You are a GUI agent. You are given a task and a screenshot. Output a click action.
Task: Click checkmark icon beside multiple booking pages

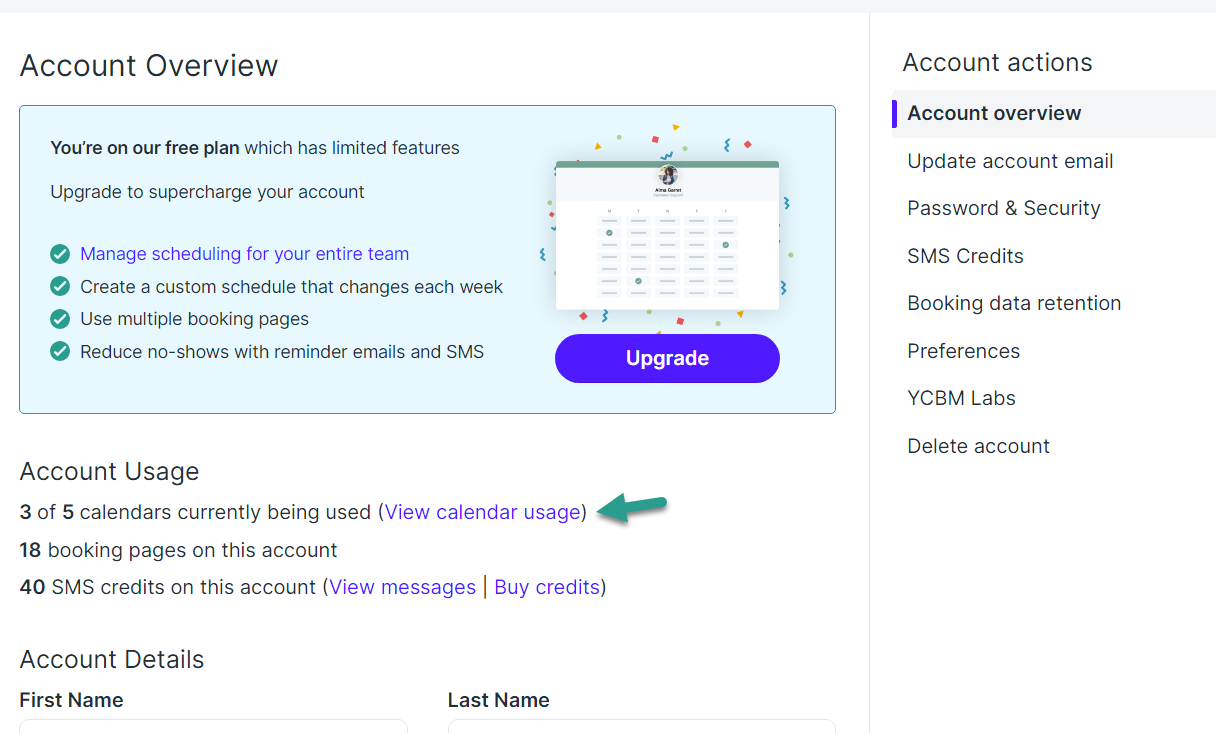pyautogui.click(x=60, y=319)
